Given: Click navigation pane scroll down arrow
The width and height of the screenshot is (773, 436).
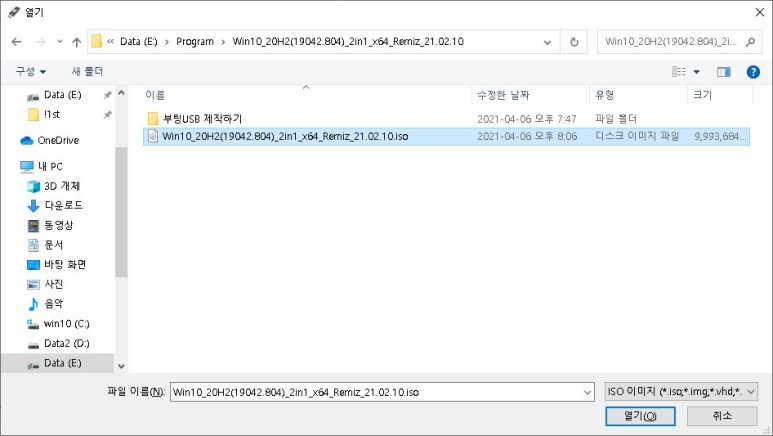Looking at the screenshot, I should [x=121, y=366].
